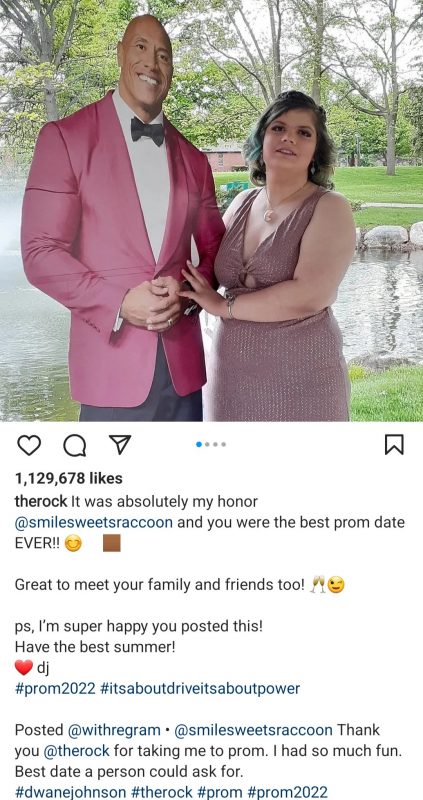Open the @withregram mention link
Screen dimensions: 423x800
click(x=114, y=730)
